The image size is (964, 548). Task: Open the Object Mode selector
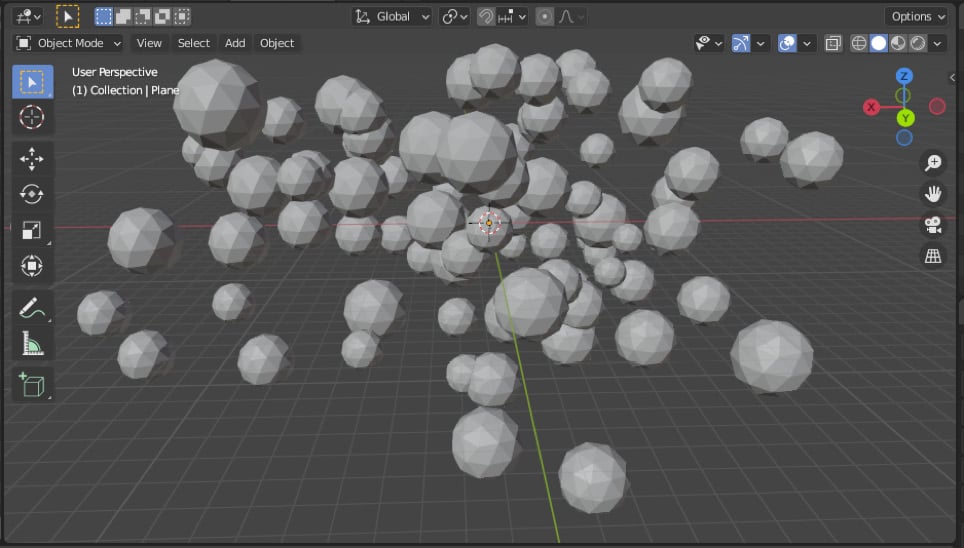68,43
